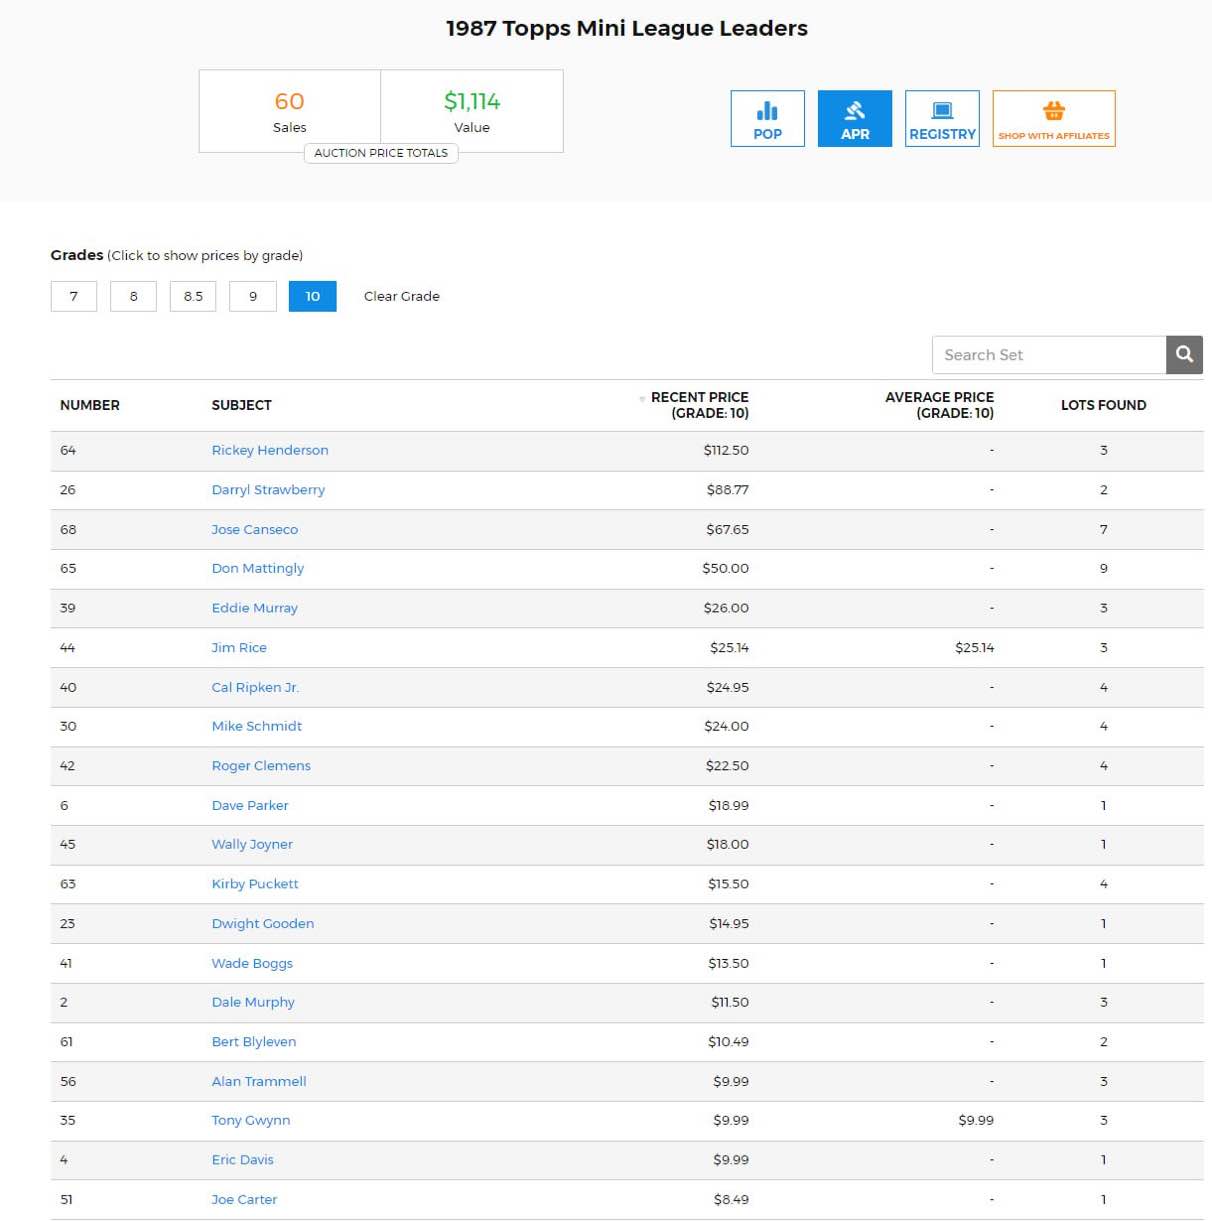Screen dimensions: 1212x1221
Task: Open Alan Trammell card link
Action: 259,1081
